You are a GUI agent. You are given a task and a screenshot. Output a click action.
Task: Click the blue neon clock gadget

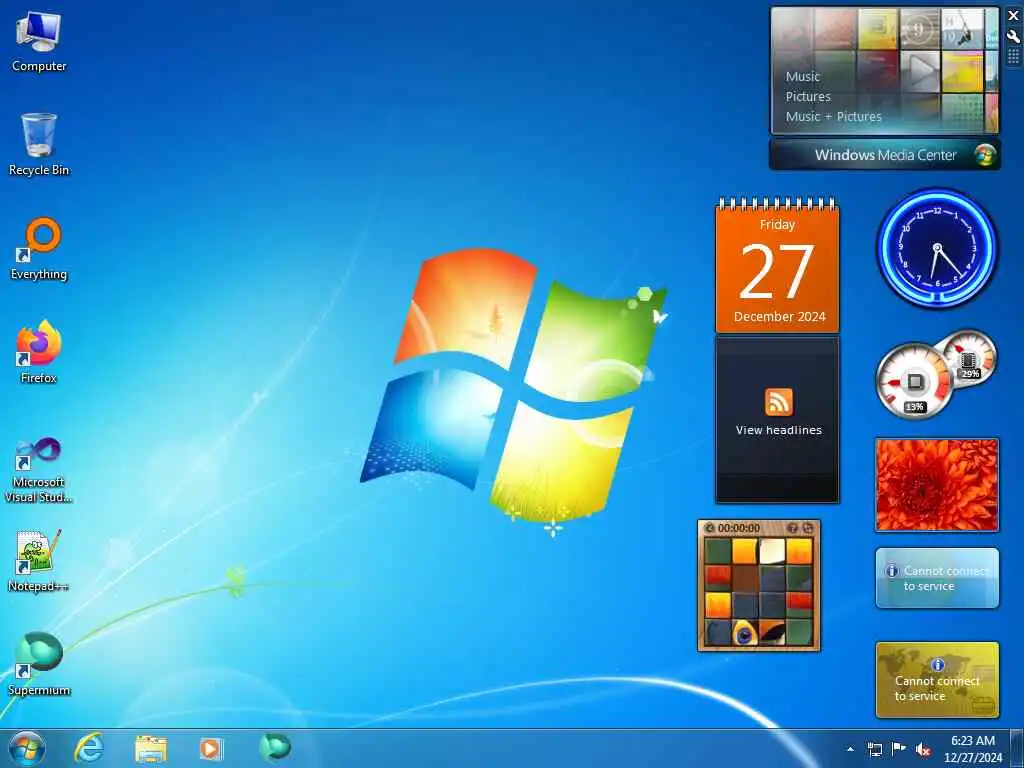(937, 248)
